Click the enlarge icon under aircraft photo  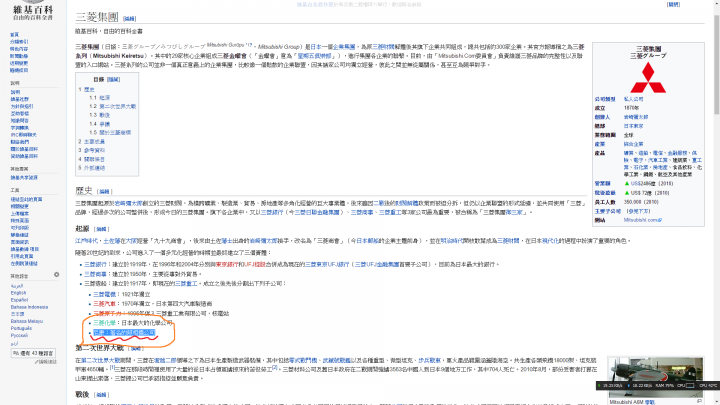coord(699,401)
